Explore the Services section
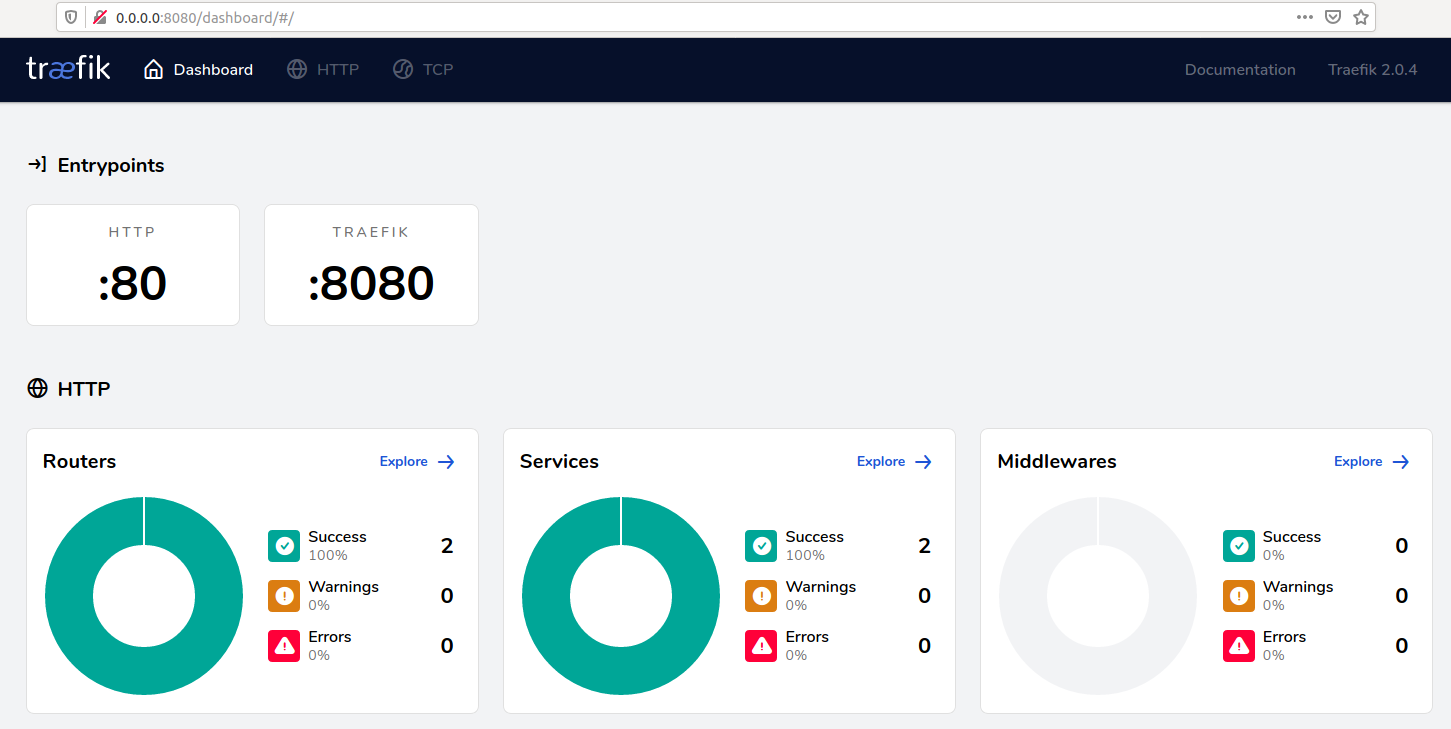This screenshot has width=1451, height=729. click(894, 461)
